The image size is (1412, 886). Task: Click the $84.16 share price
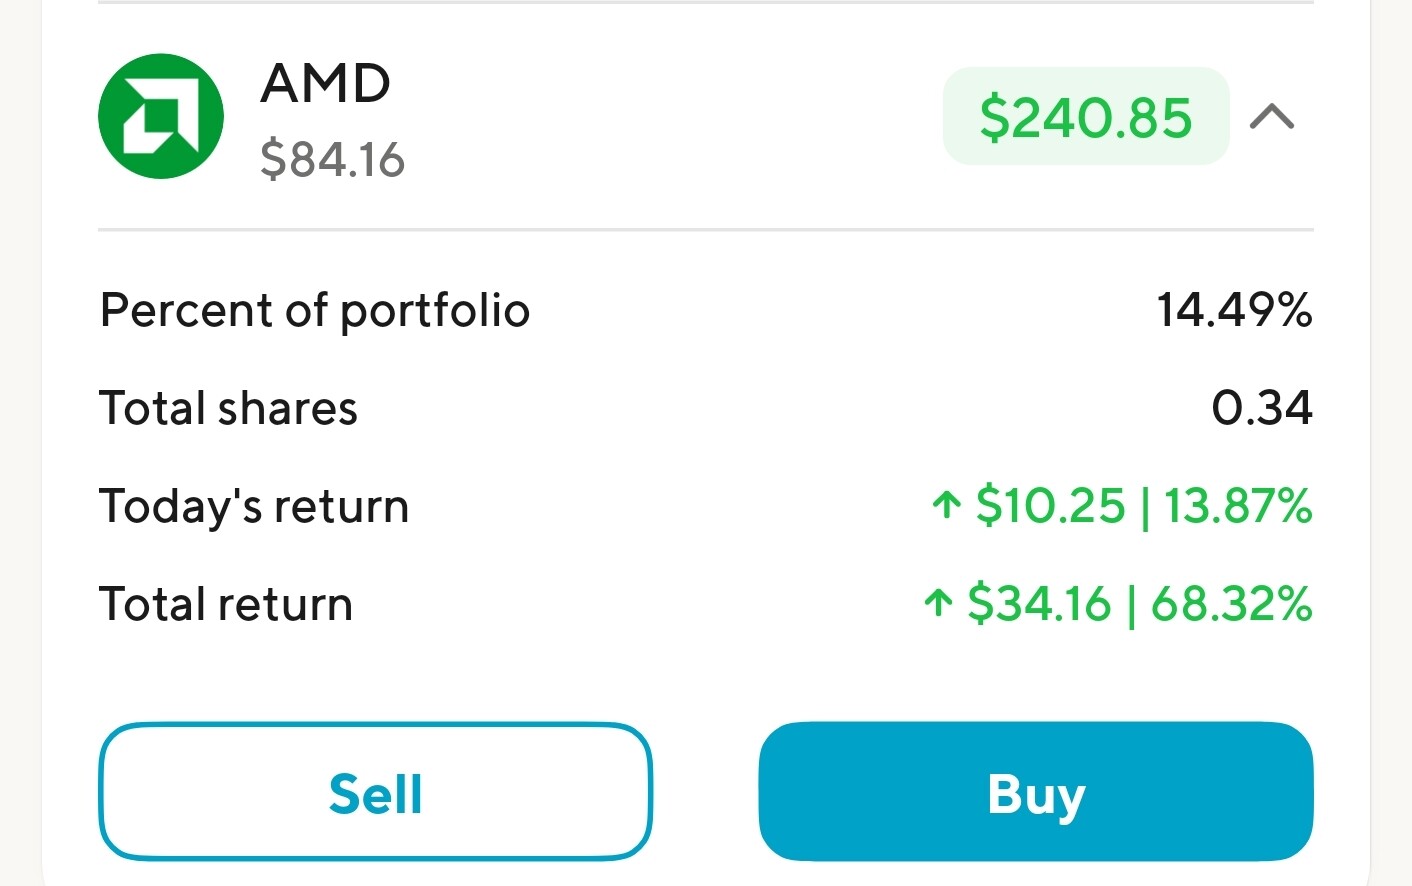[332, 160]
